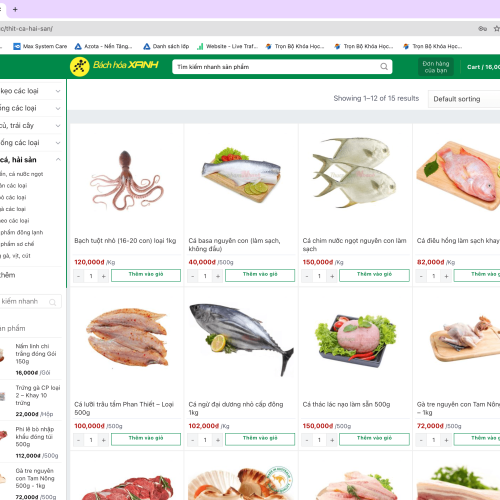Increase quantity for Cá thác lác nạo

point(332,440)
